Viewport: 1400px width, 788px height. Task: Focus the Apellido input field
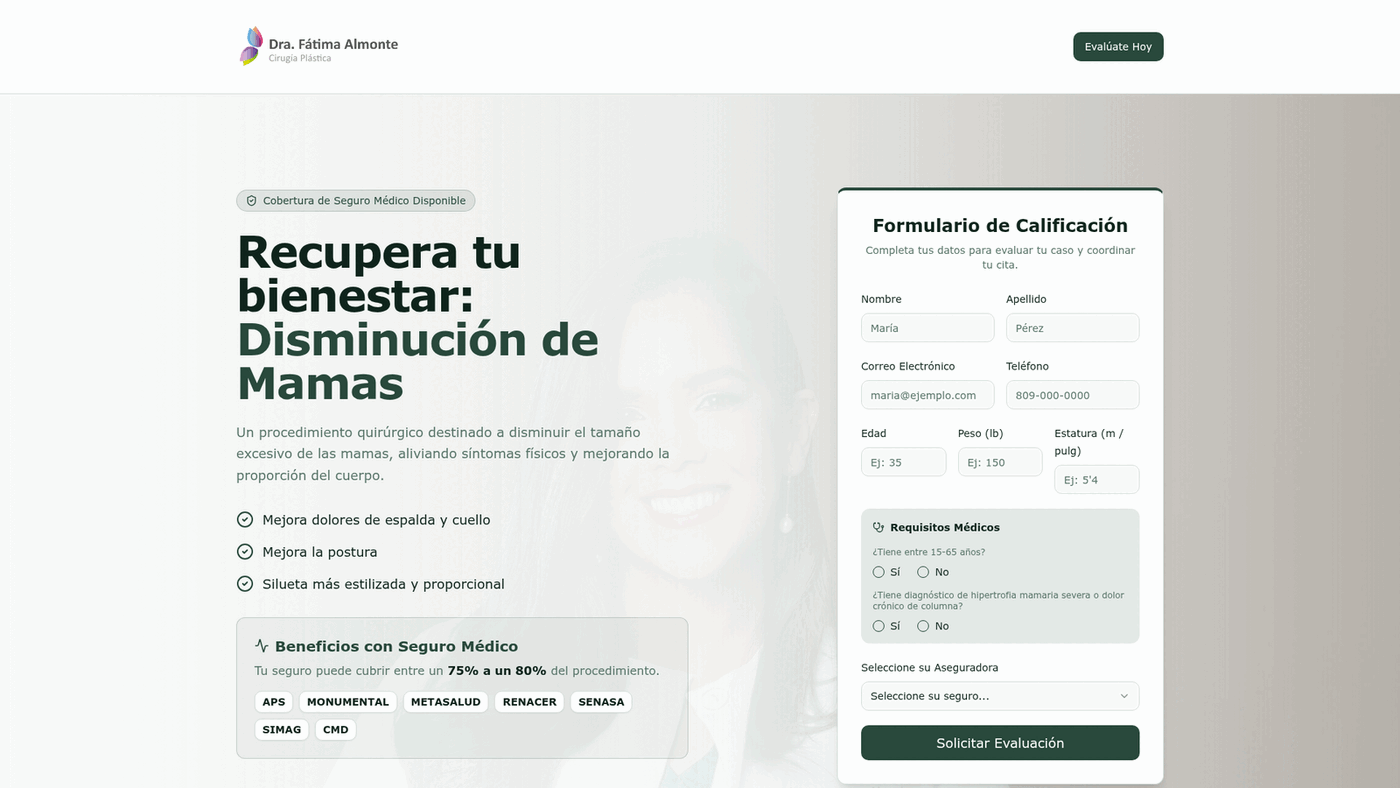(x=1073, y=328)
